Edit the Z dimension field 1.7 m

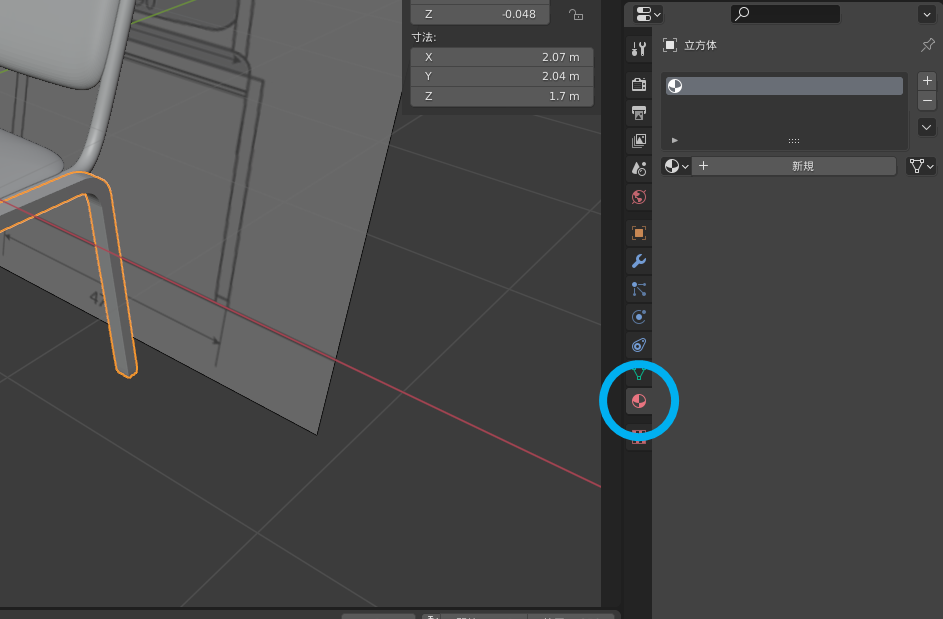pos(502,96)
